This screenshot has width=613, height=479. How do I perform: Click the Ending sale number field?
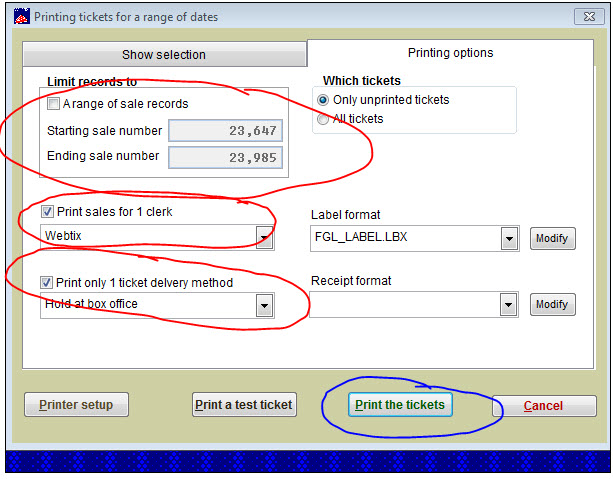(226, 157)
